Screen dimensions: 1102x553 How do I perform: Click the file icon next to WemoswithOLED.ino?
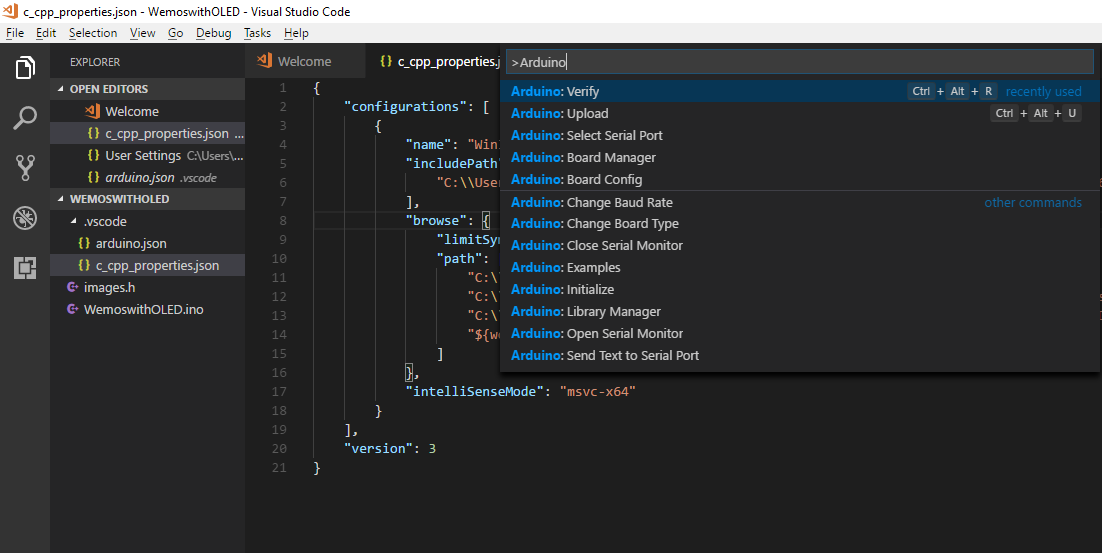coord(72,309)
